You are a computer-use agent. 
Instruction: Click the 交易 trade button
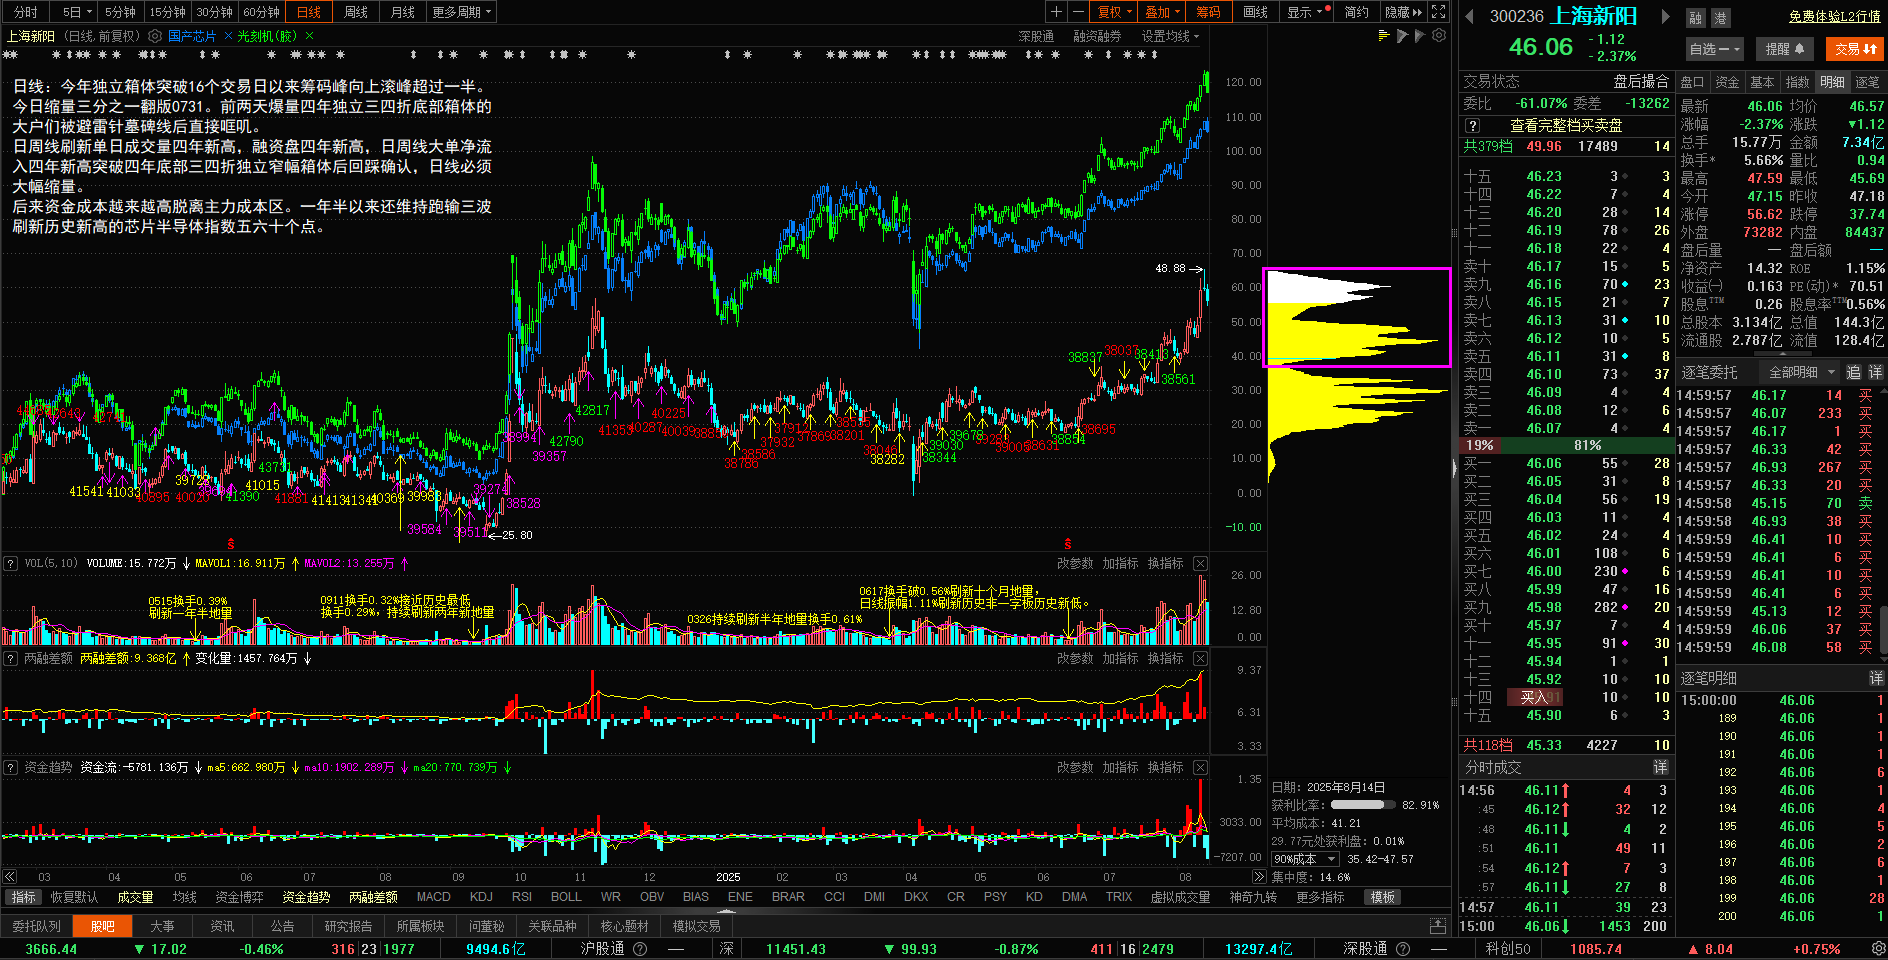[1855, 48]
